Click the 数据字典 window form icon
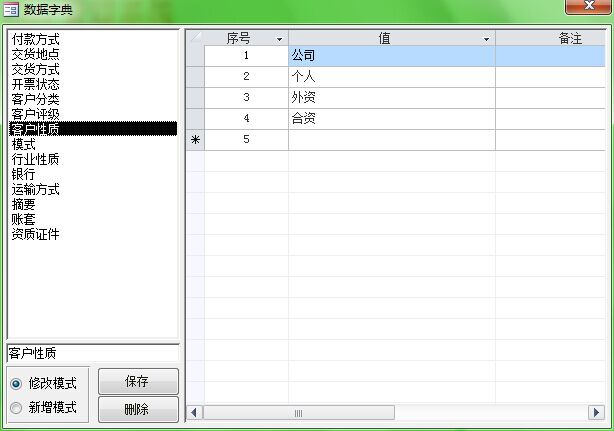614x431 pixels. click(11, 9)
